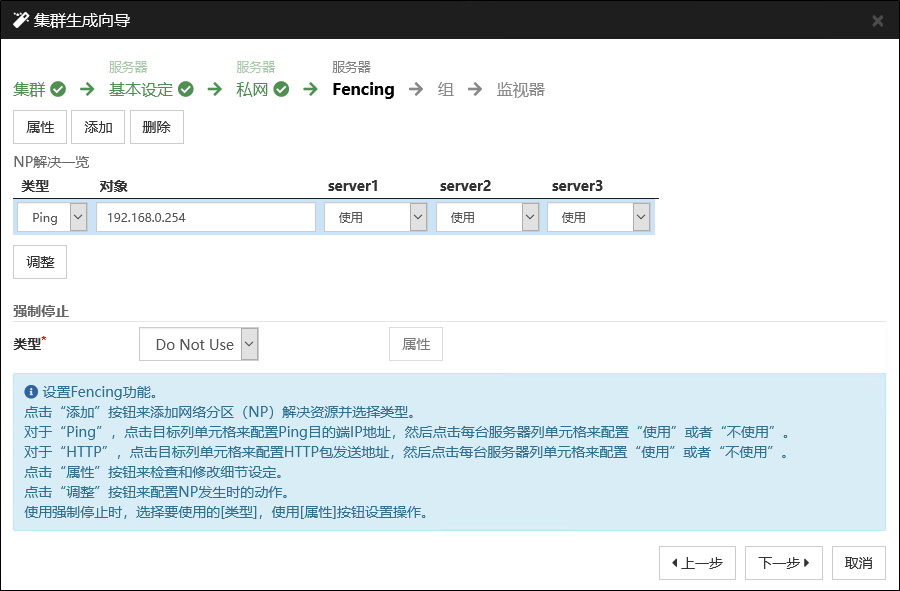
Task: Click the 调整 button
Action: point(40,261)
